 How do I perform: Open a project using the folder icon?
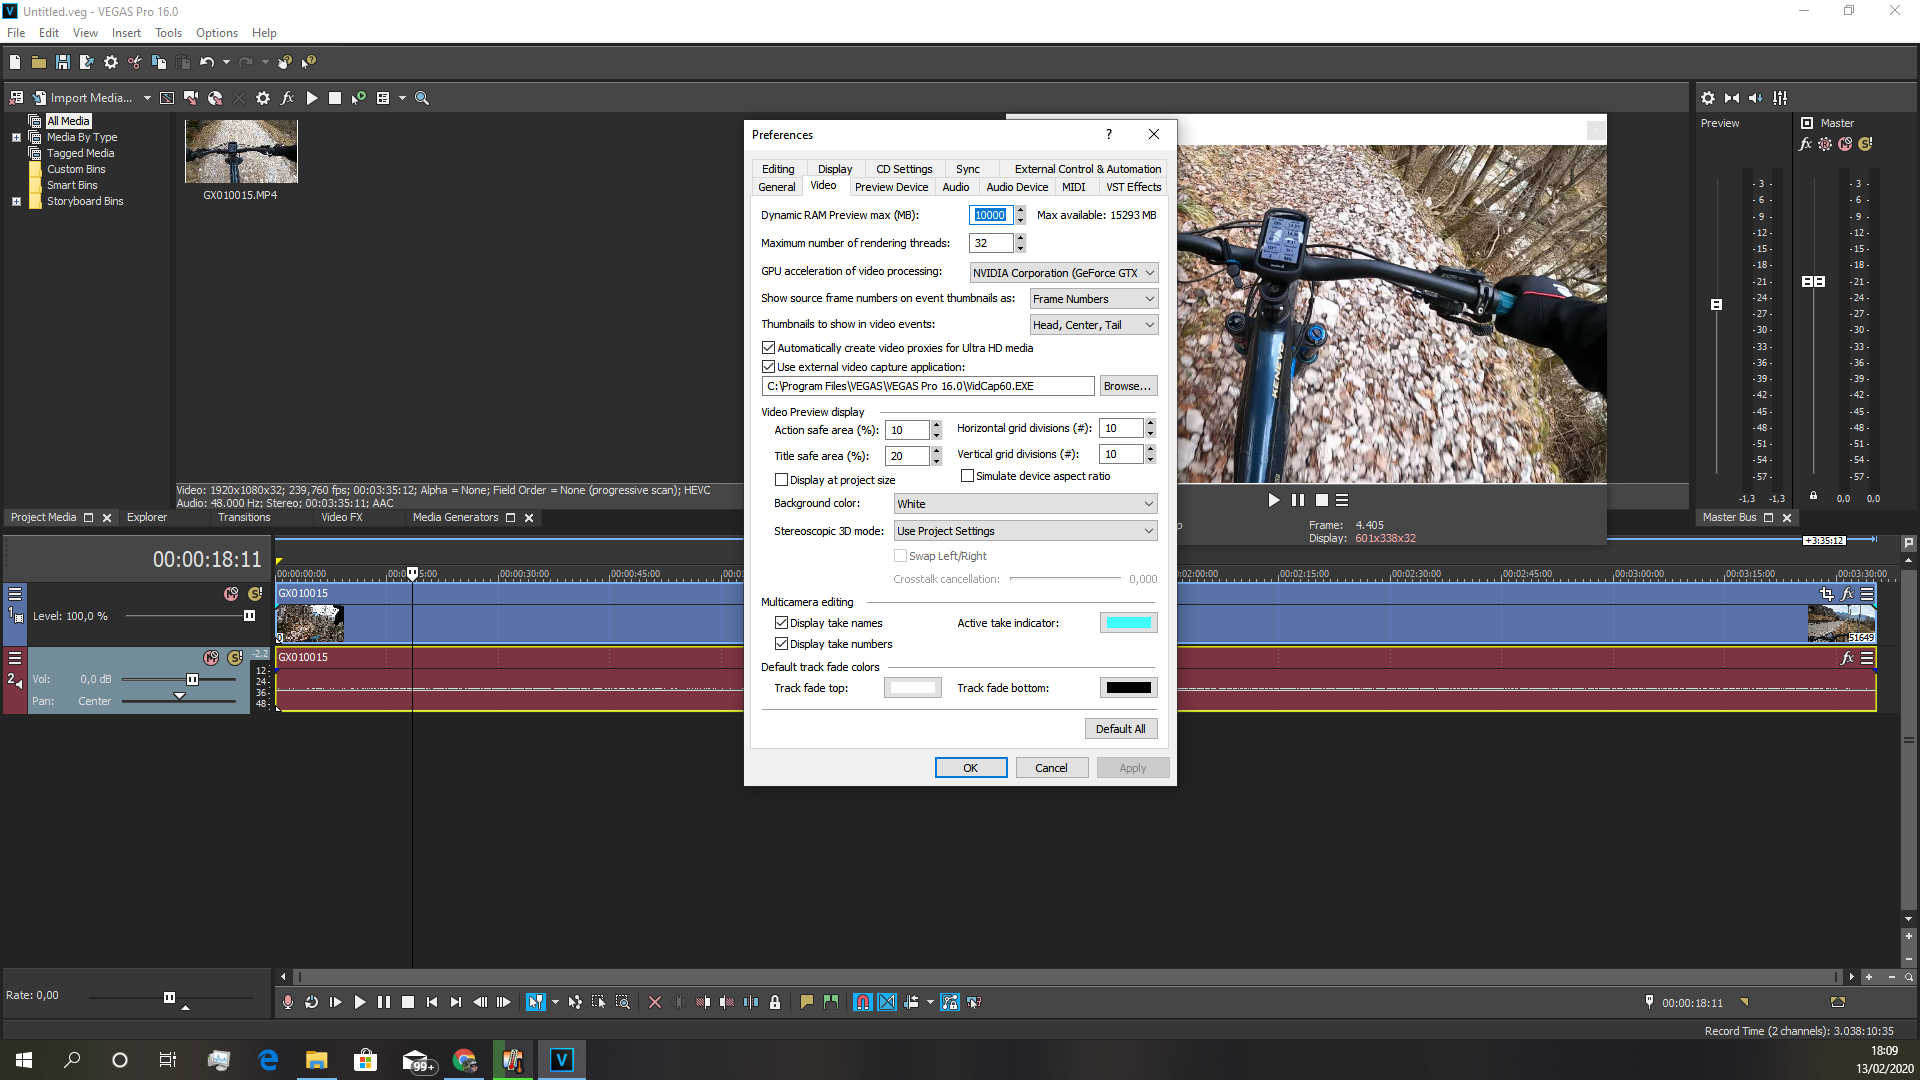coord(39,62)
